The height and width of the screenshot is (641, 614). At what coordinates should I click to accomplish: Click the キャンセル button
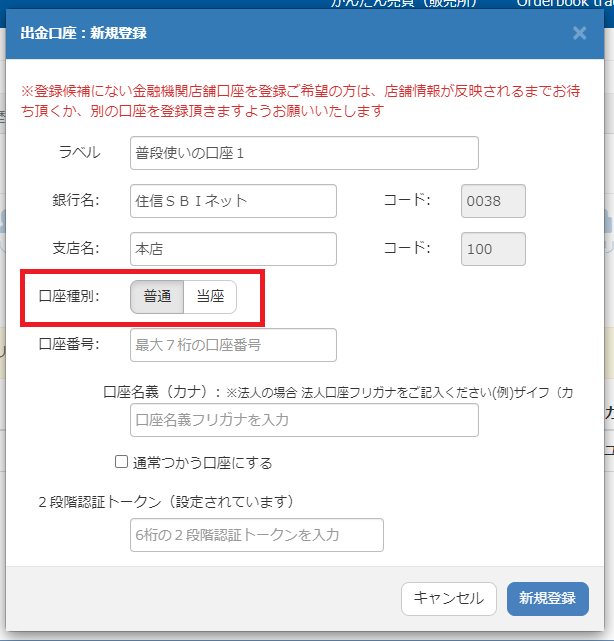[449, 599]
